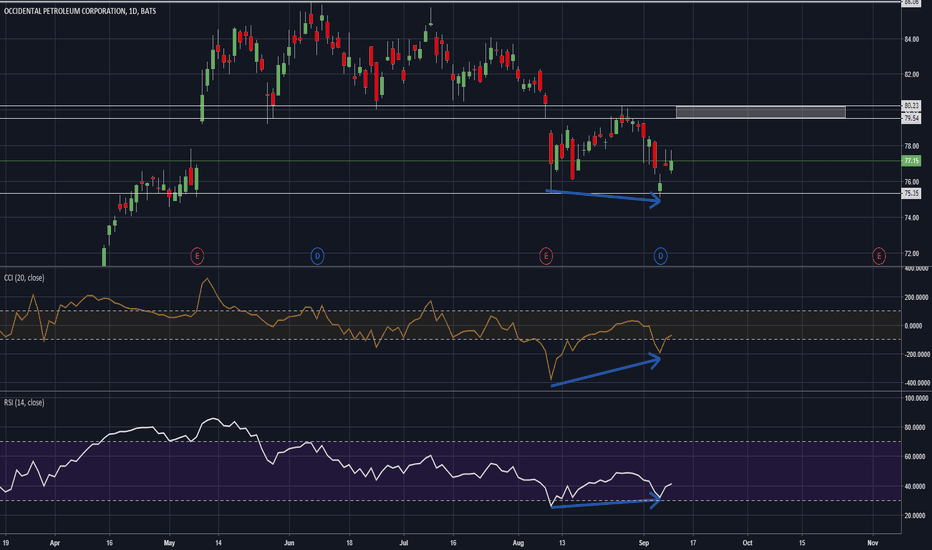
Task: Click the Occidental Petroleum Corporation chart title
Action: (x=80, y=11)
